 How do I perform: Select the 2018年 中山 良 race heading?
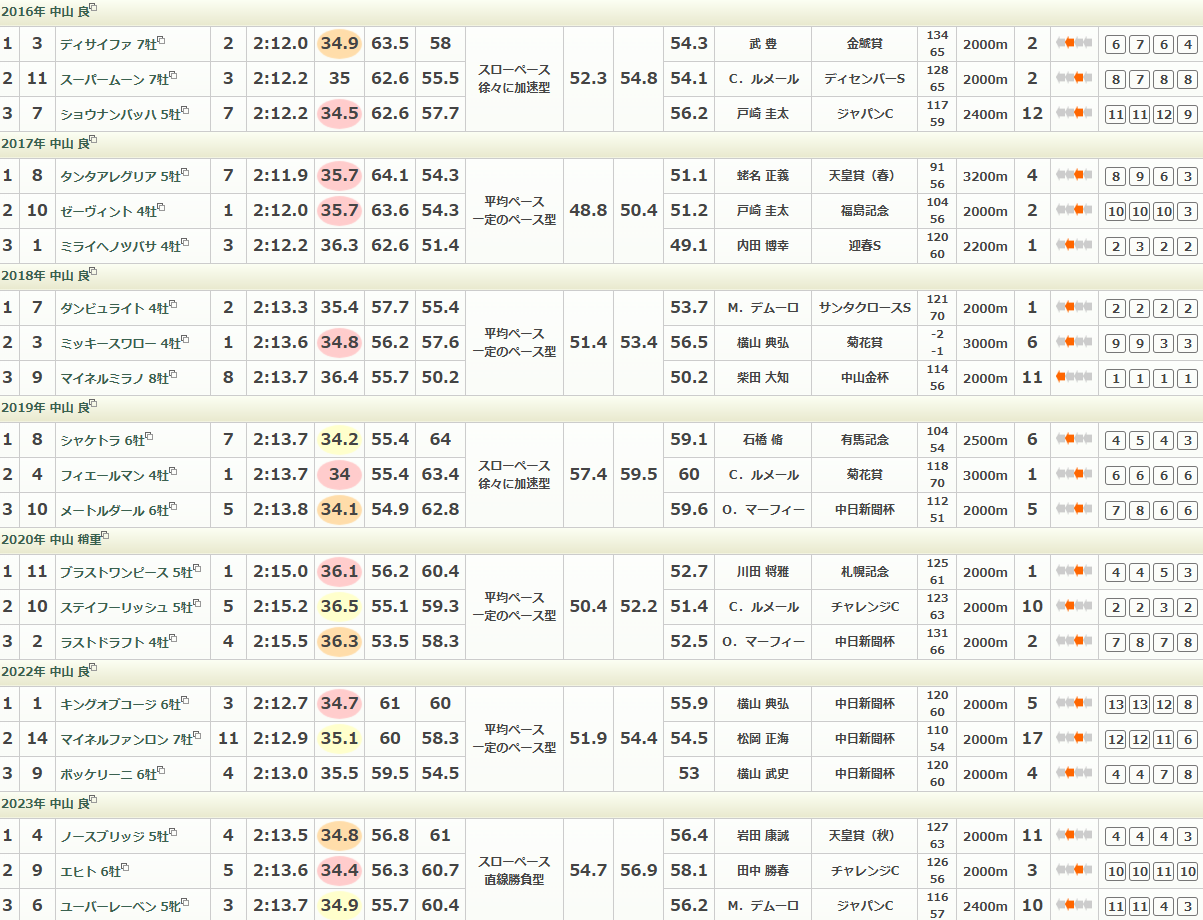pos(44,275)
